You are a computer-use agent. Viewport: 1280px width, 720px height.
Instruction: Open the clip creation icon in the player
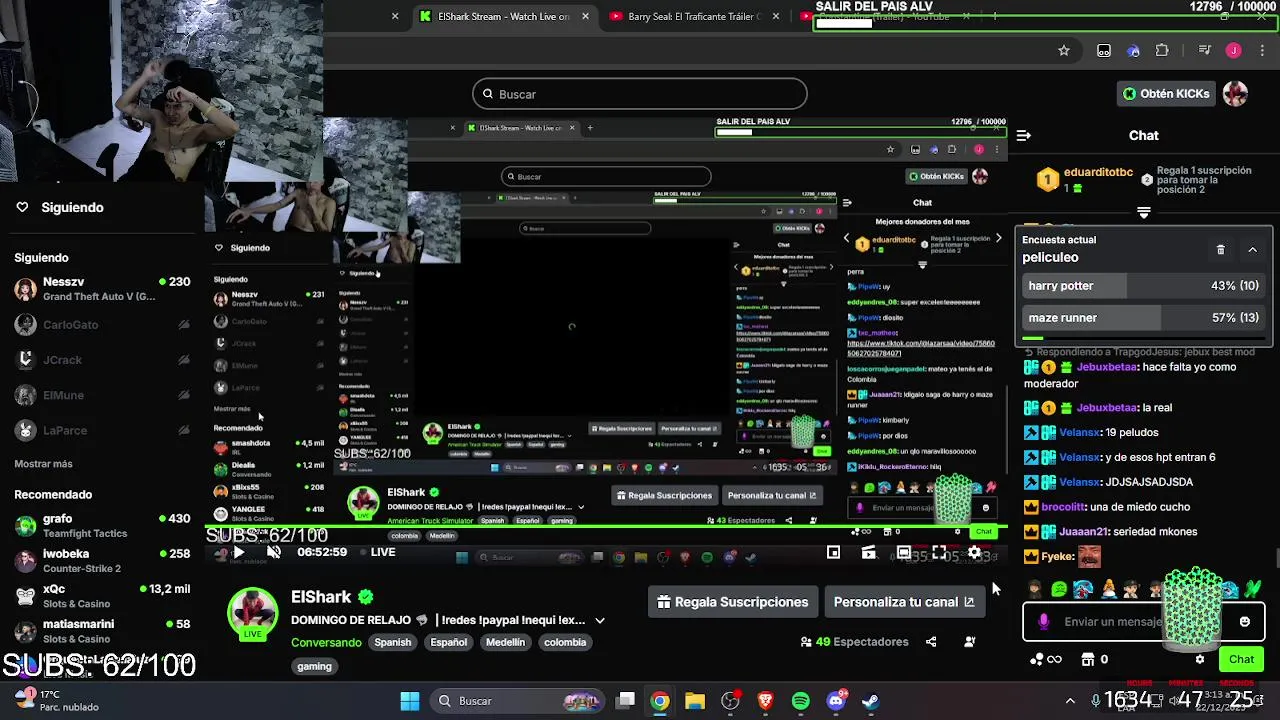(868, 553)
